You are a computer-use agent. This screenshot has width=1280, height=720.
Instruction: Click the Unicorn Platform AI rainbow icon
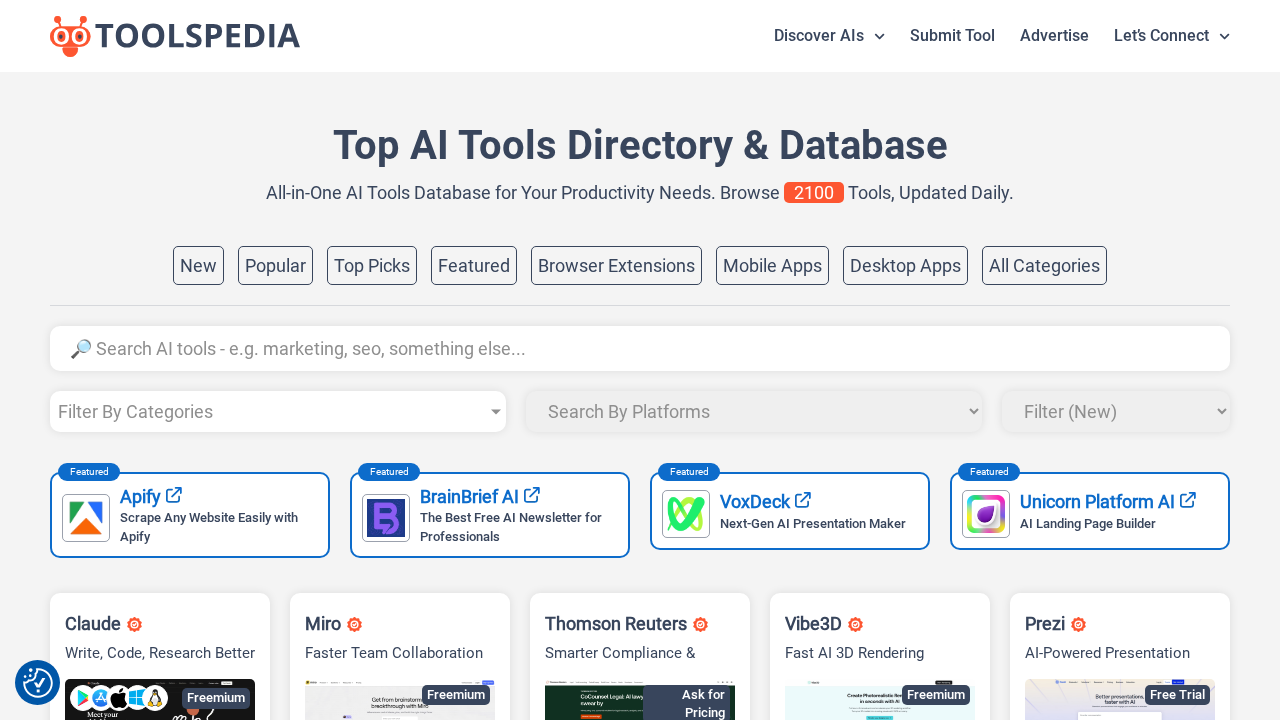pyautogui.click(x=986, y=513)
